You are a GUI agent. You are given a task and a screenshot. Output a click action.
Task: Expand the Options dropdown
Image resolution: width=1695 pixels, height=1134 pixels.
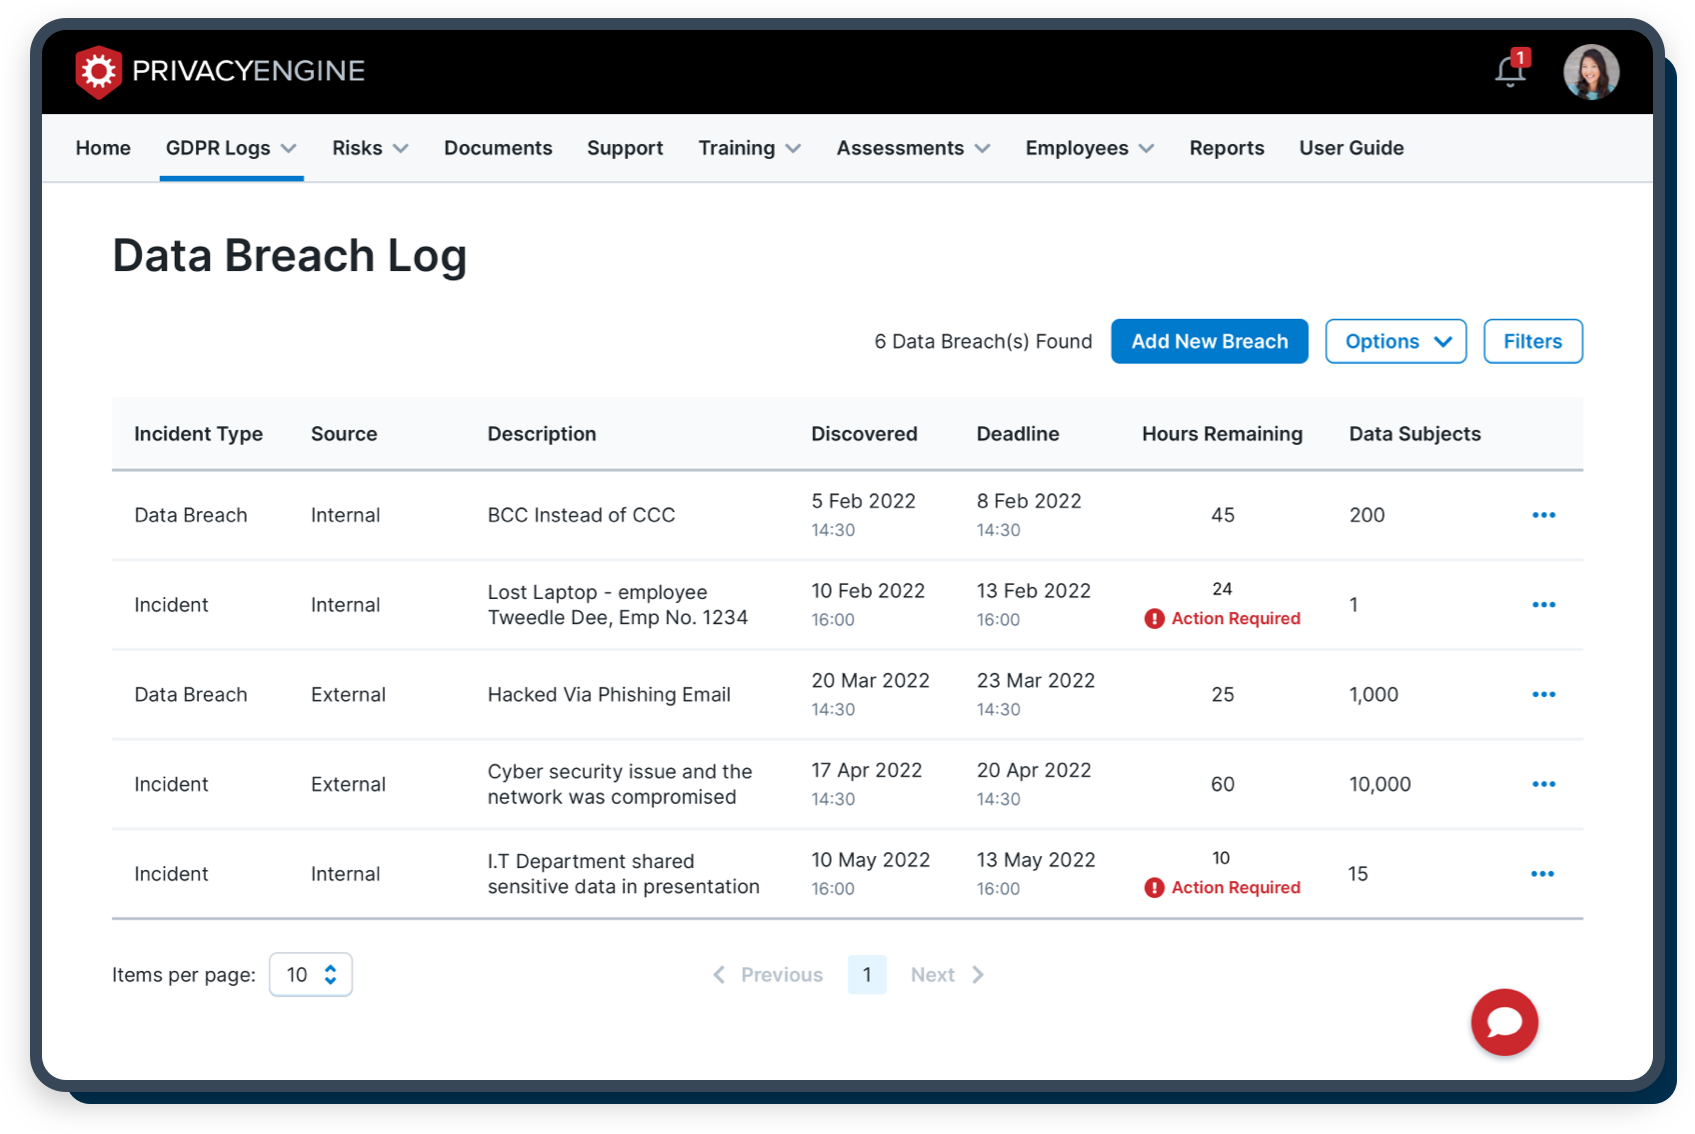click(x=1395, y=341)
